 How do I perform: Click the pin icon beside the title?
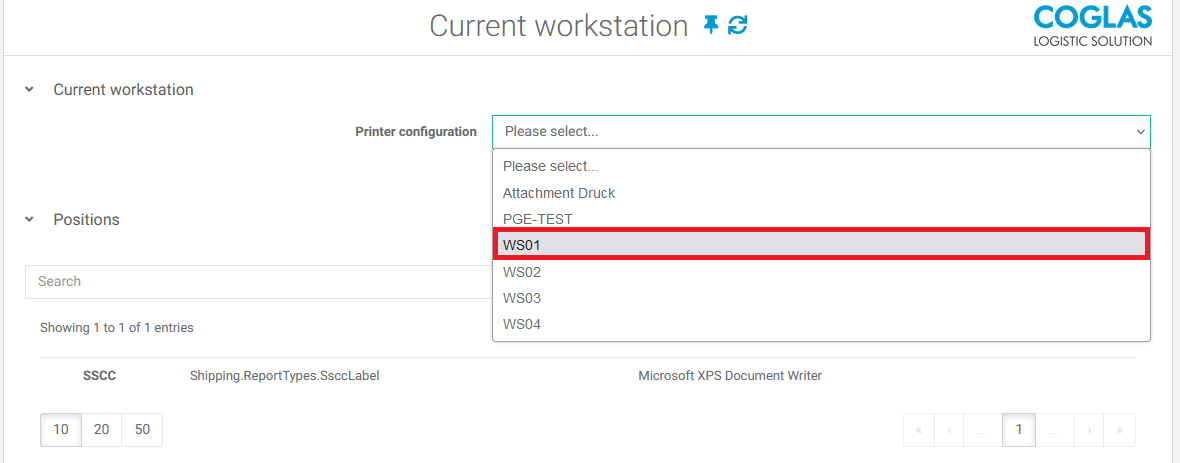tap(711, 25)
